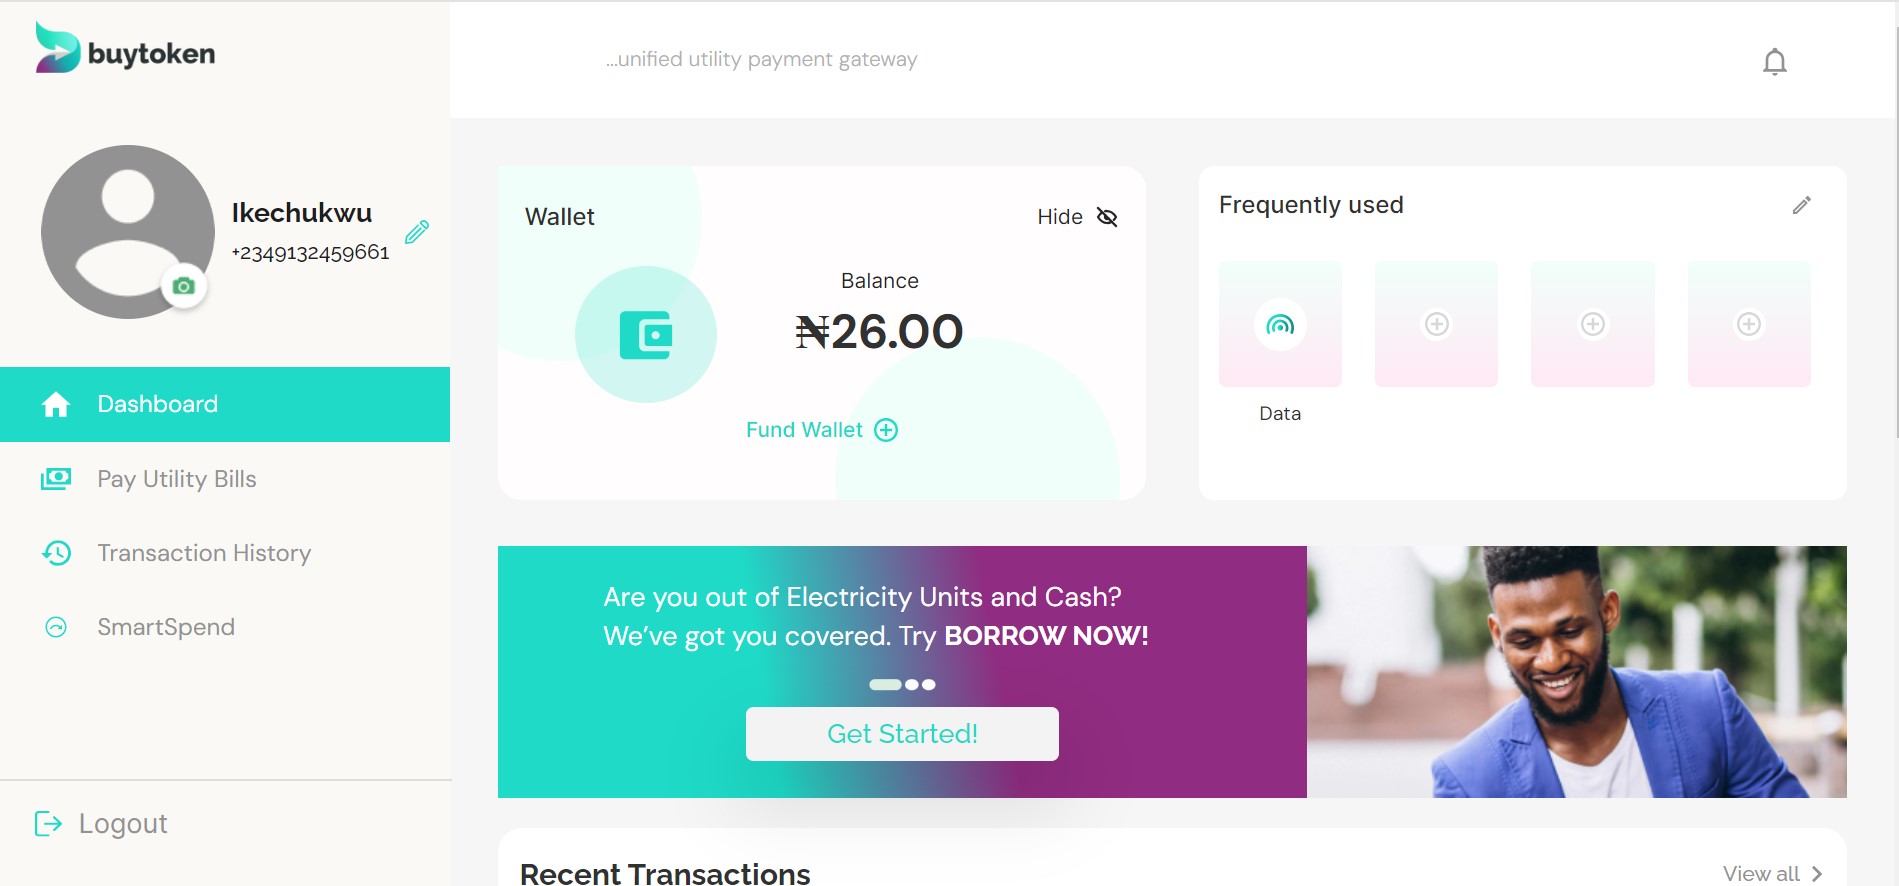Click the buytoken logo

point(126,49)
